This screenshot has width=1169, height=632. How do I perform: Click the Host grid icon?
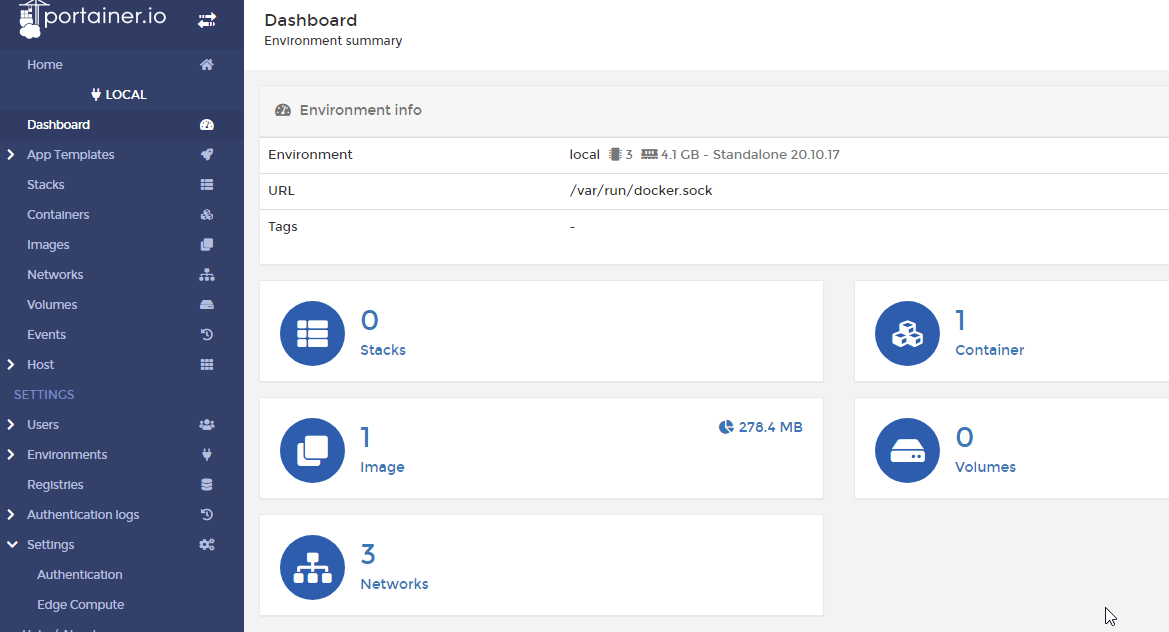[x=207, y=364]
